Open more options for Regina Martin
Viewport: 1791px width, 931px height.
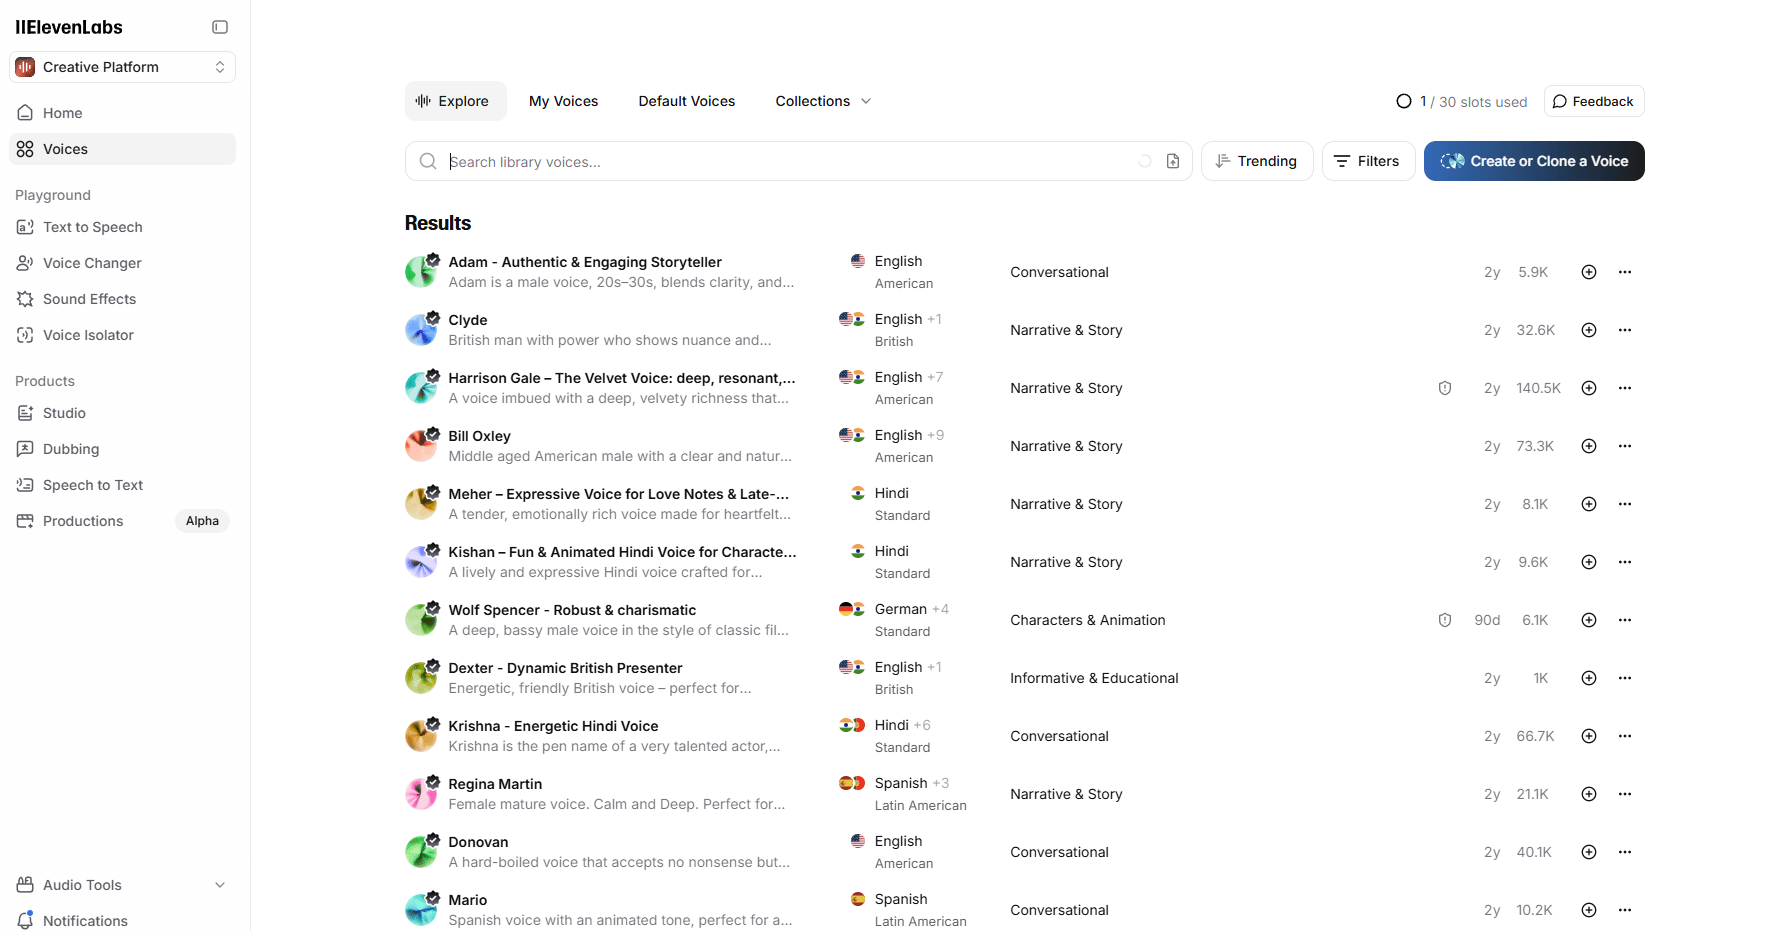[x=1625, y=794]
